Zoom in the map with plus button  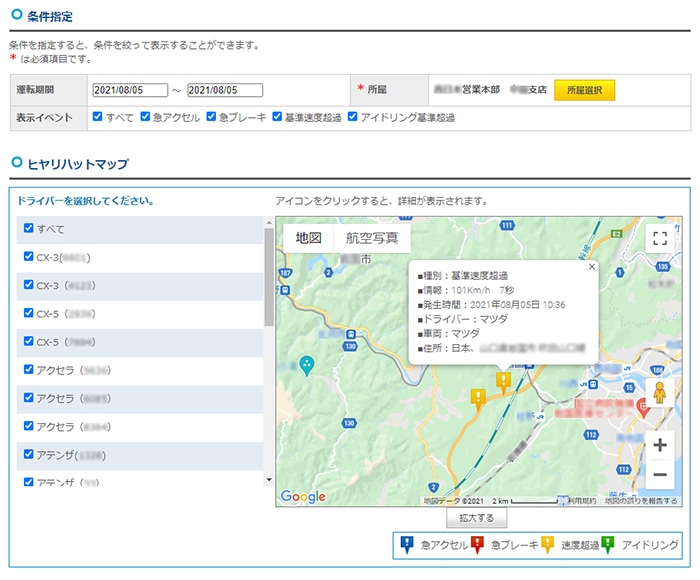[659, 445]
